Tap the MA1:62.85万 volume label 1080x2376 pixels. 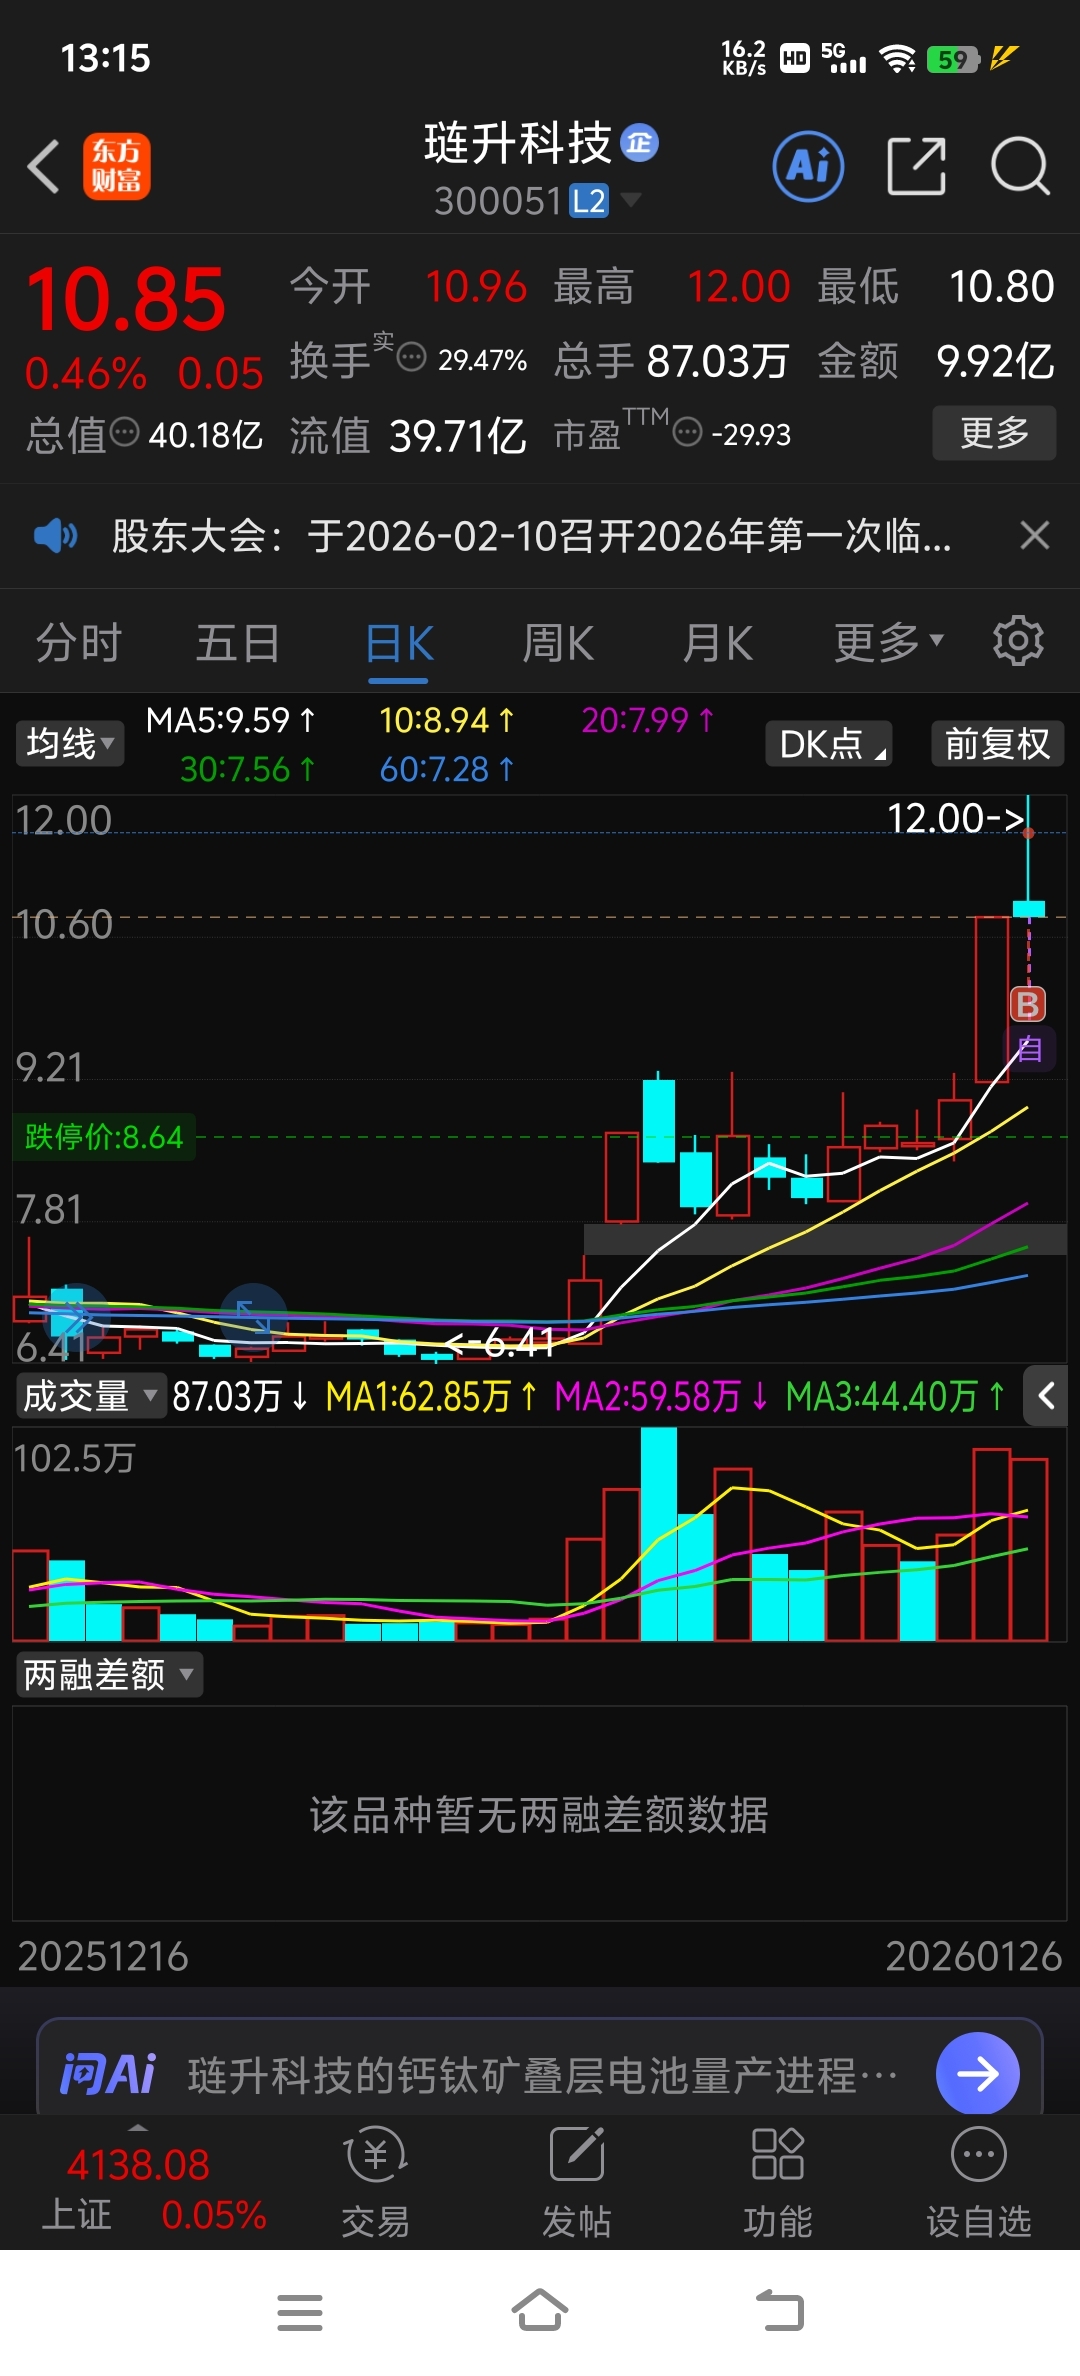(x=432, y=1396)
